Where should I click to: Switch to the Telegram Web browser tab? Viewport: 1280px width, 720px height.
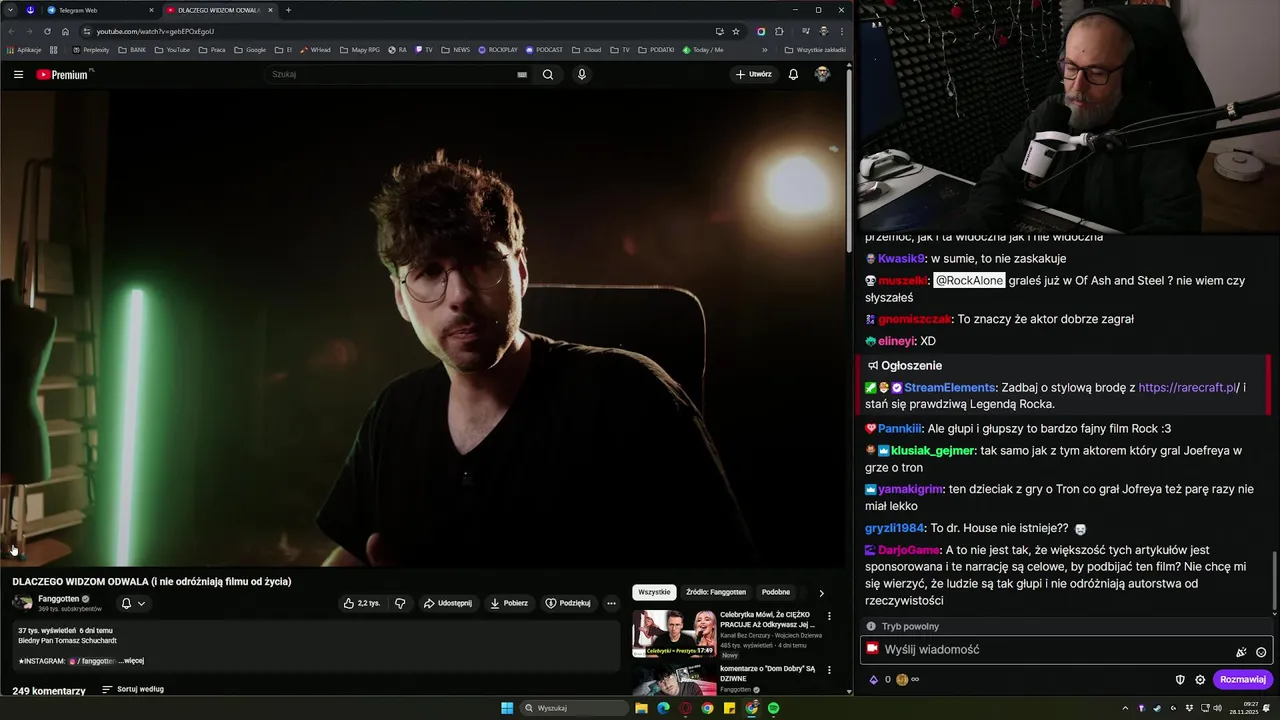[98, 10]
